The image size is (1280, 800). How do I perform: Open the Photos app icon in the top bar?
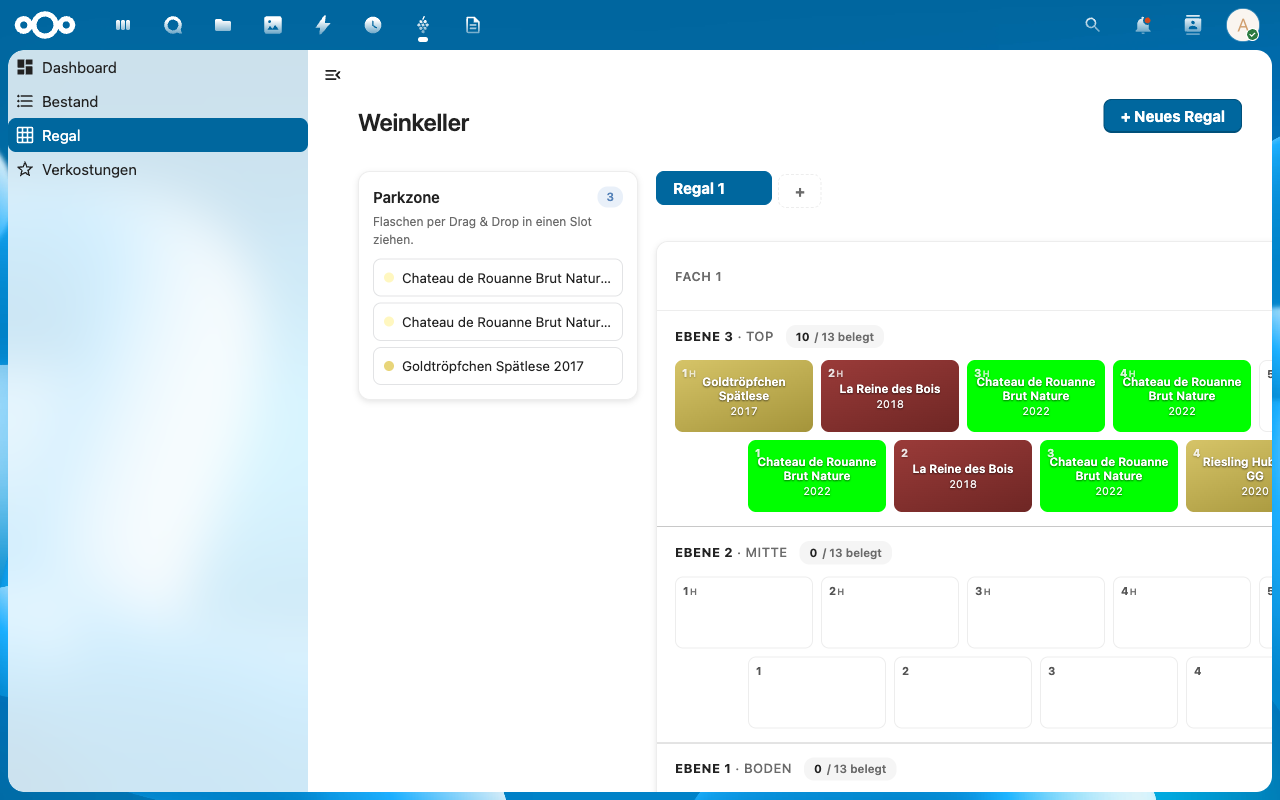click(273, 25)
